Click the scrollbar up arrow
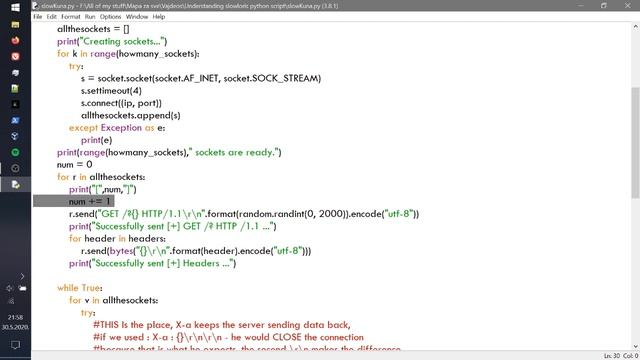This screenshot has height=360, width=640. click(636, 27)
